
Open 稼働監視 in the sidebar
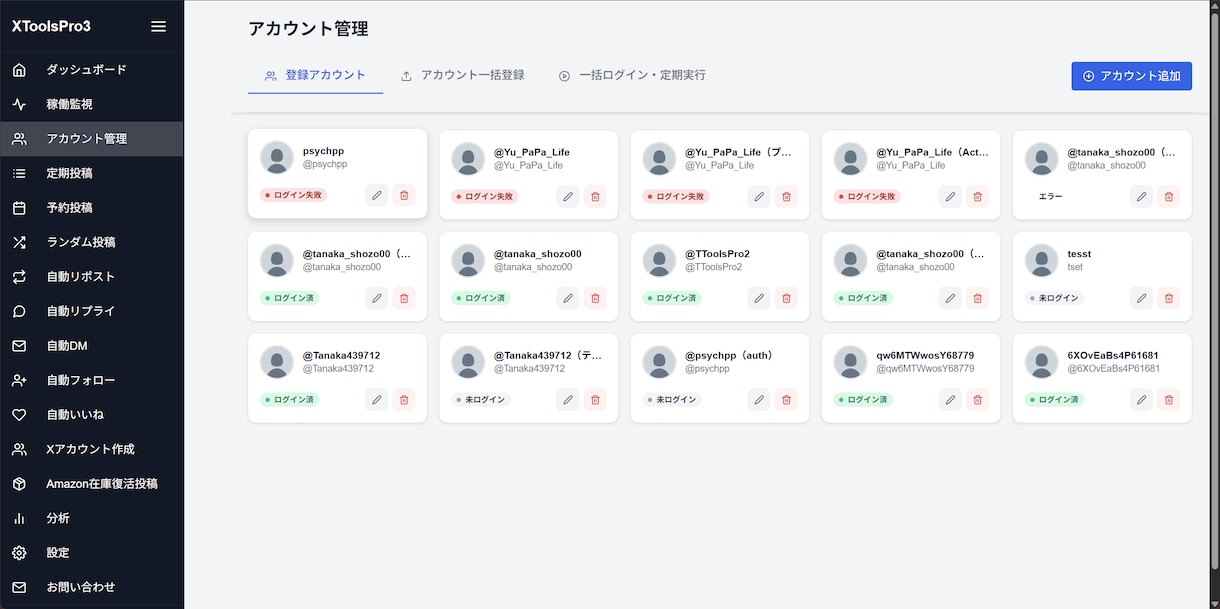click(x=91, y=104)
